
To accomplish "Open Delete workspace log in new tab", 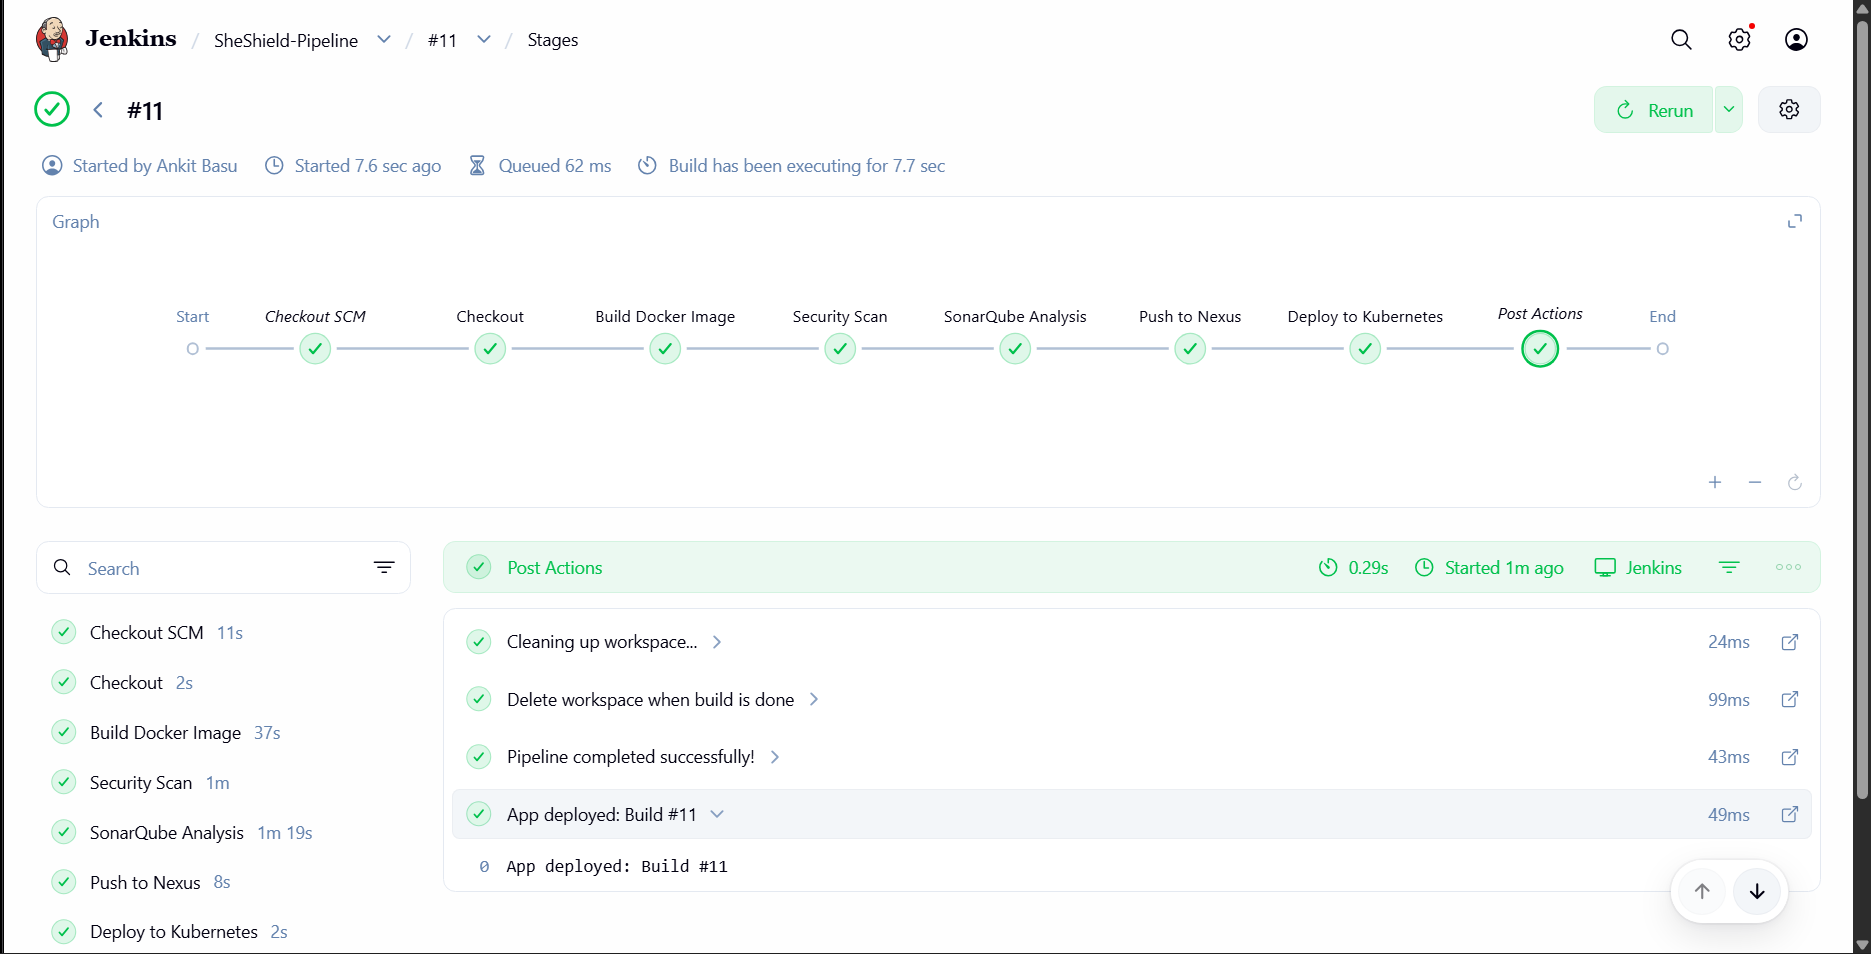I will coord(1790,699).
